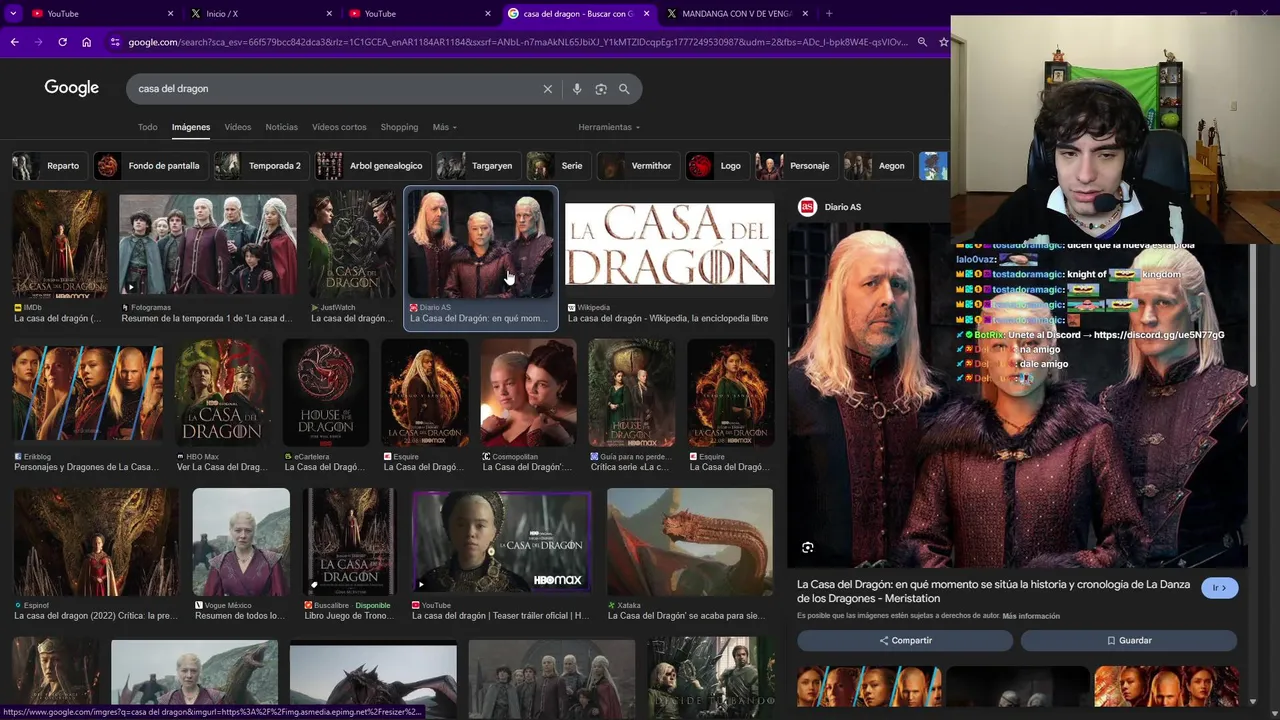Filter by Targaryen chip
Image resolution: width=1280 pixels, height=720 pixels.
477,166
